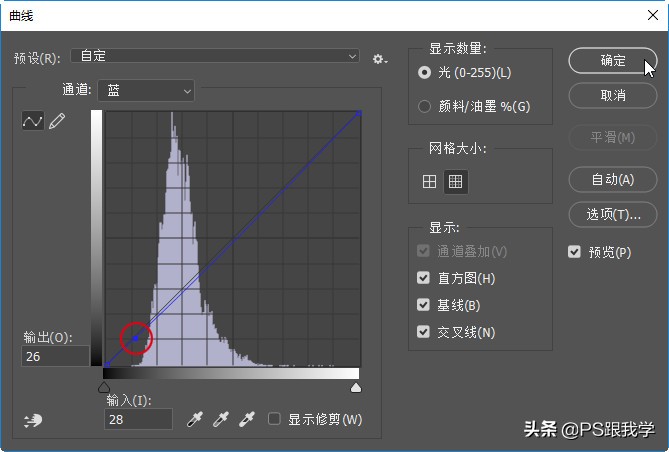Screen dimensions: 669x452
Task: Select the pencil draw curve tool
Action: point(57,121)
